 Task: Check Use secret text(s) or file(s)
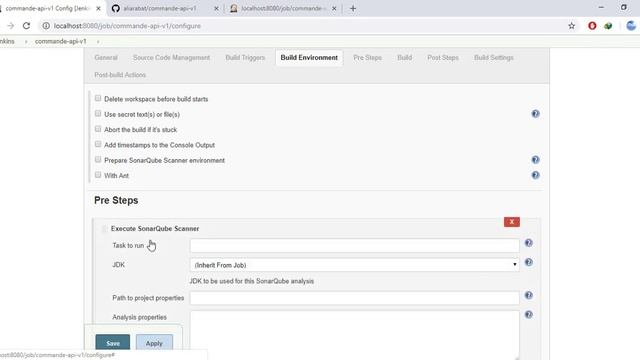[x=98, y=113]
